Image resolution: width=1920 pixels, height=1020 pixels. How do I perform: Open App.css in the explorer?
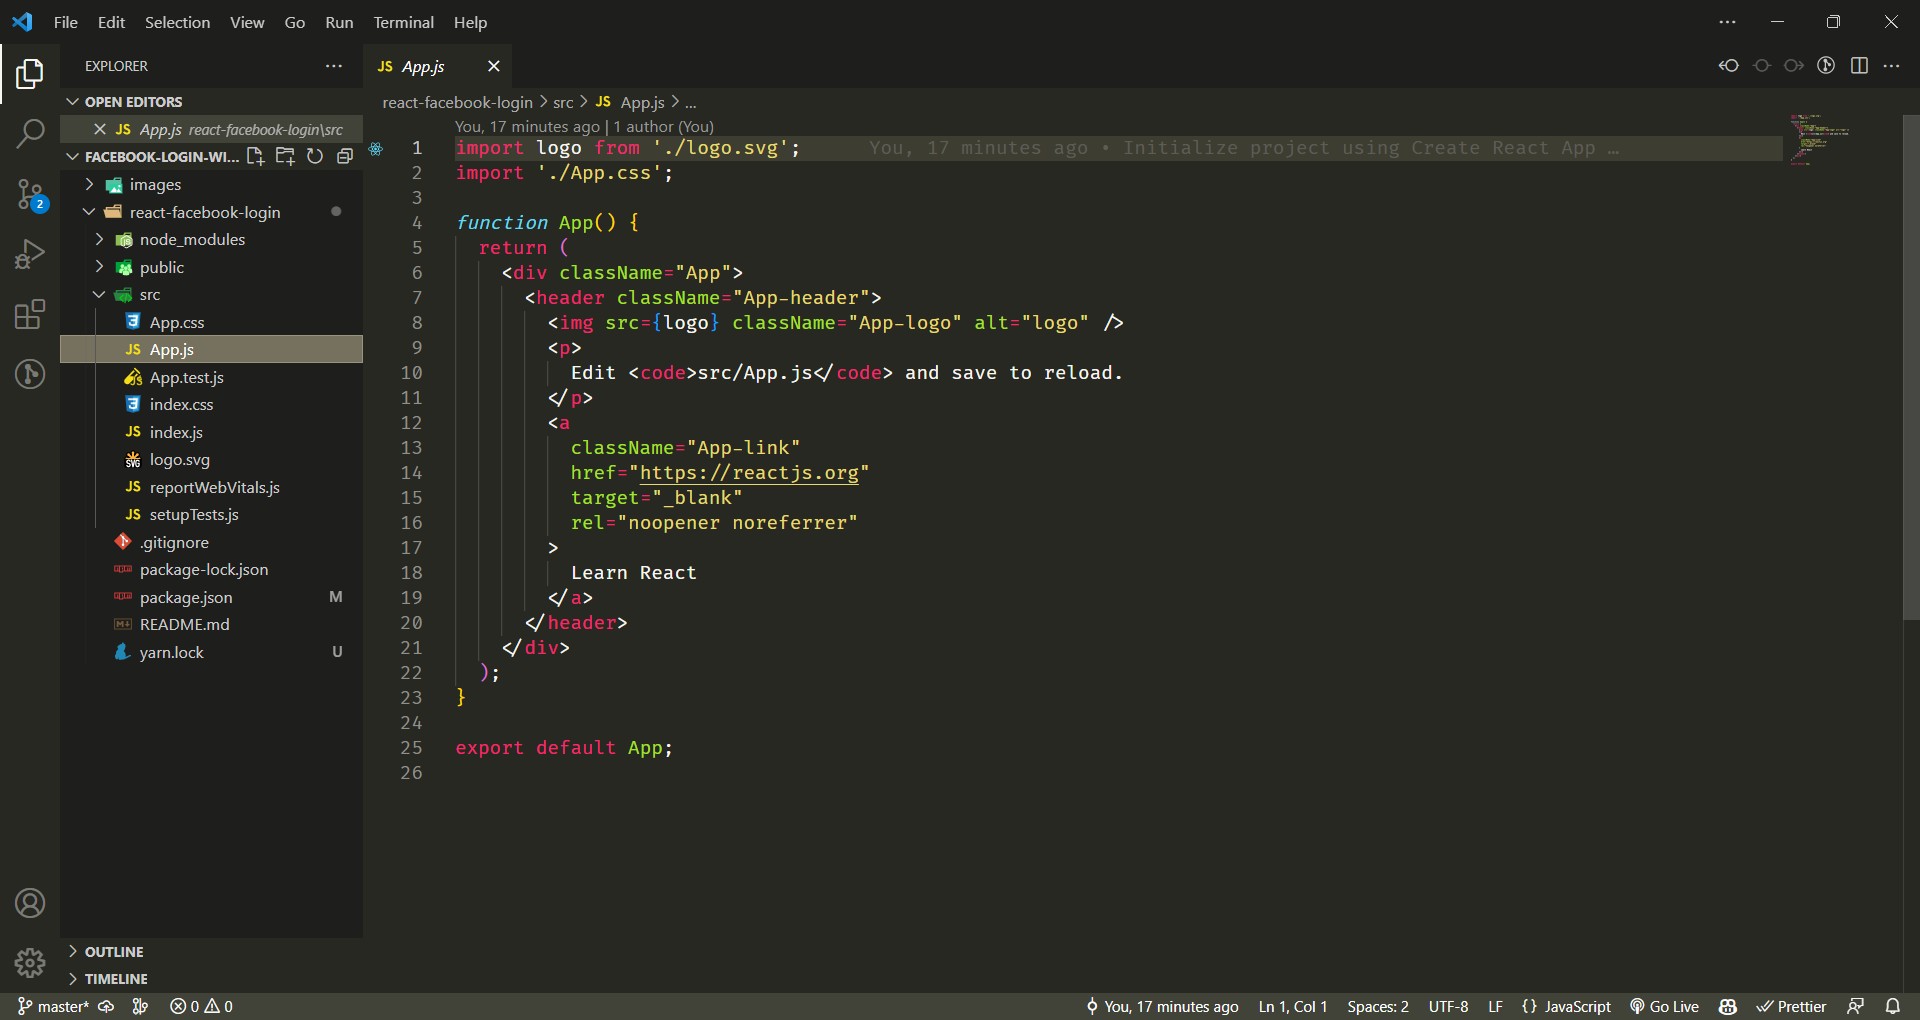pos(212,322)
